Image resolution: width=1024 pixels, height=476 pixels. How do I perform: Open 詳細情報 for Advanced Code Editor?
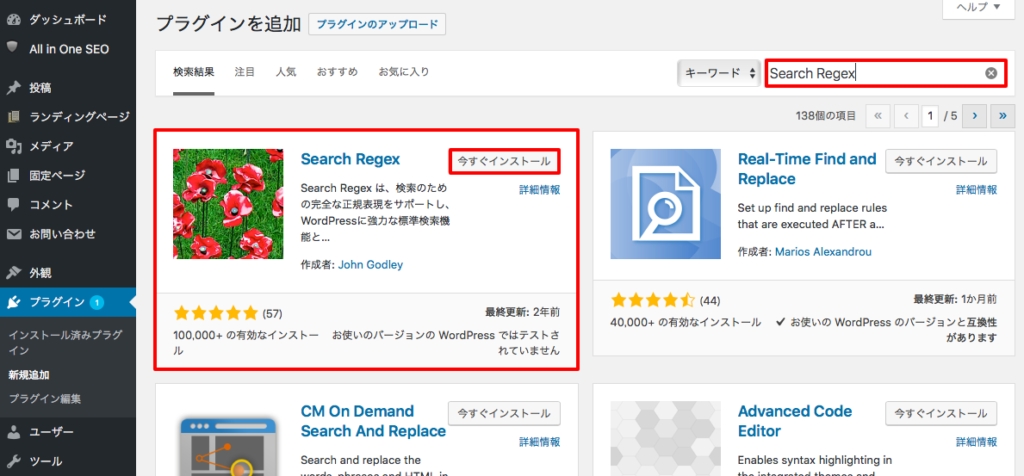coord(977,442)
